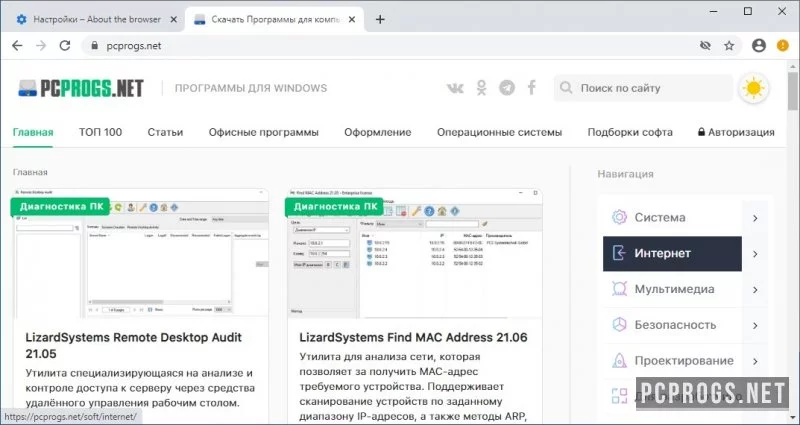Screen dimensions: 800x425
Task: Open the Главная menu item
Action: (33, 132)
